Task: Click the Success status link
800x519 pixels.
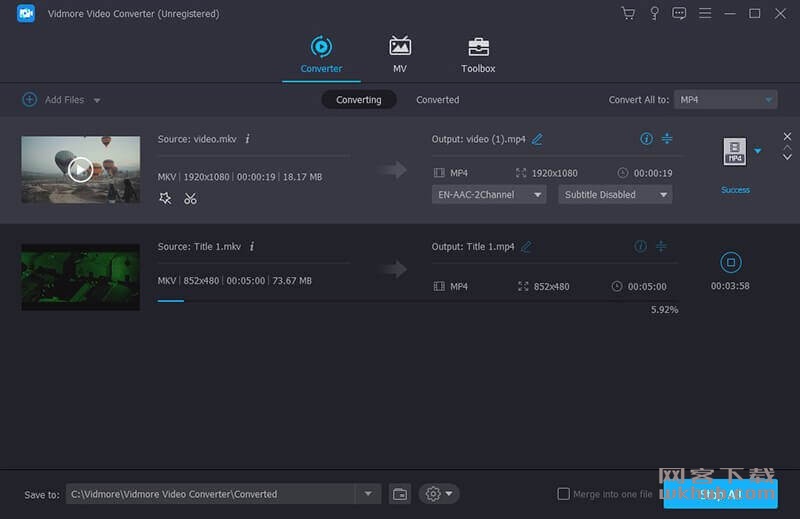Action: click(735, 190)
